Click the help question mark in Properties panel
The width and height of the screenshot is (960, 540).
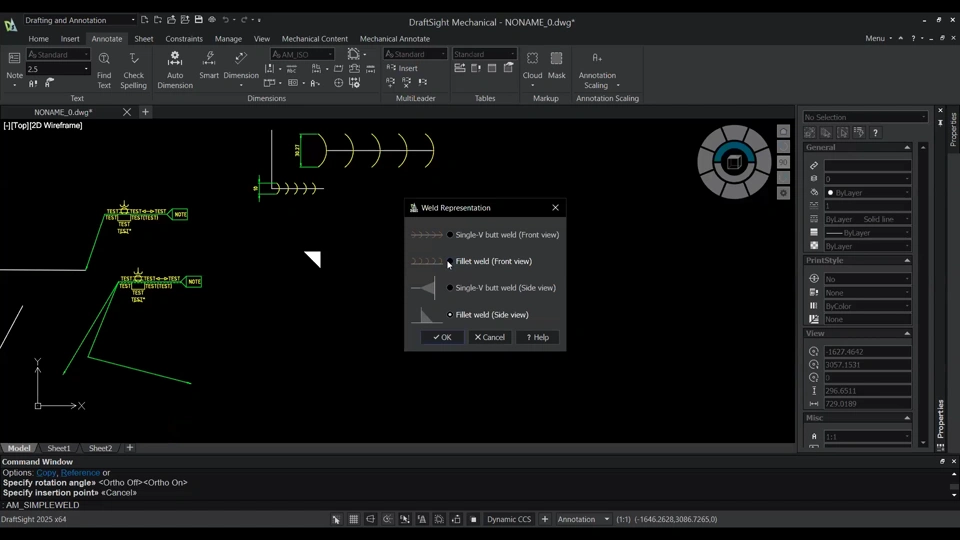(x=876, y=132)
